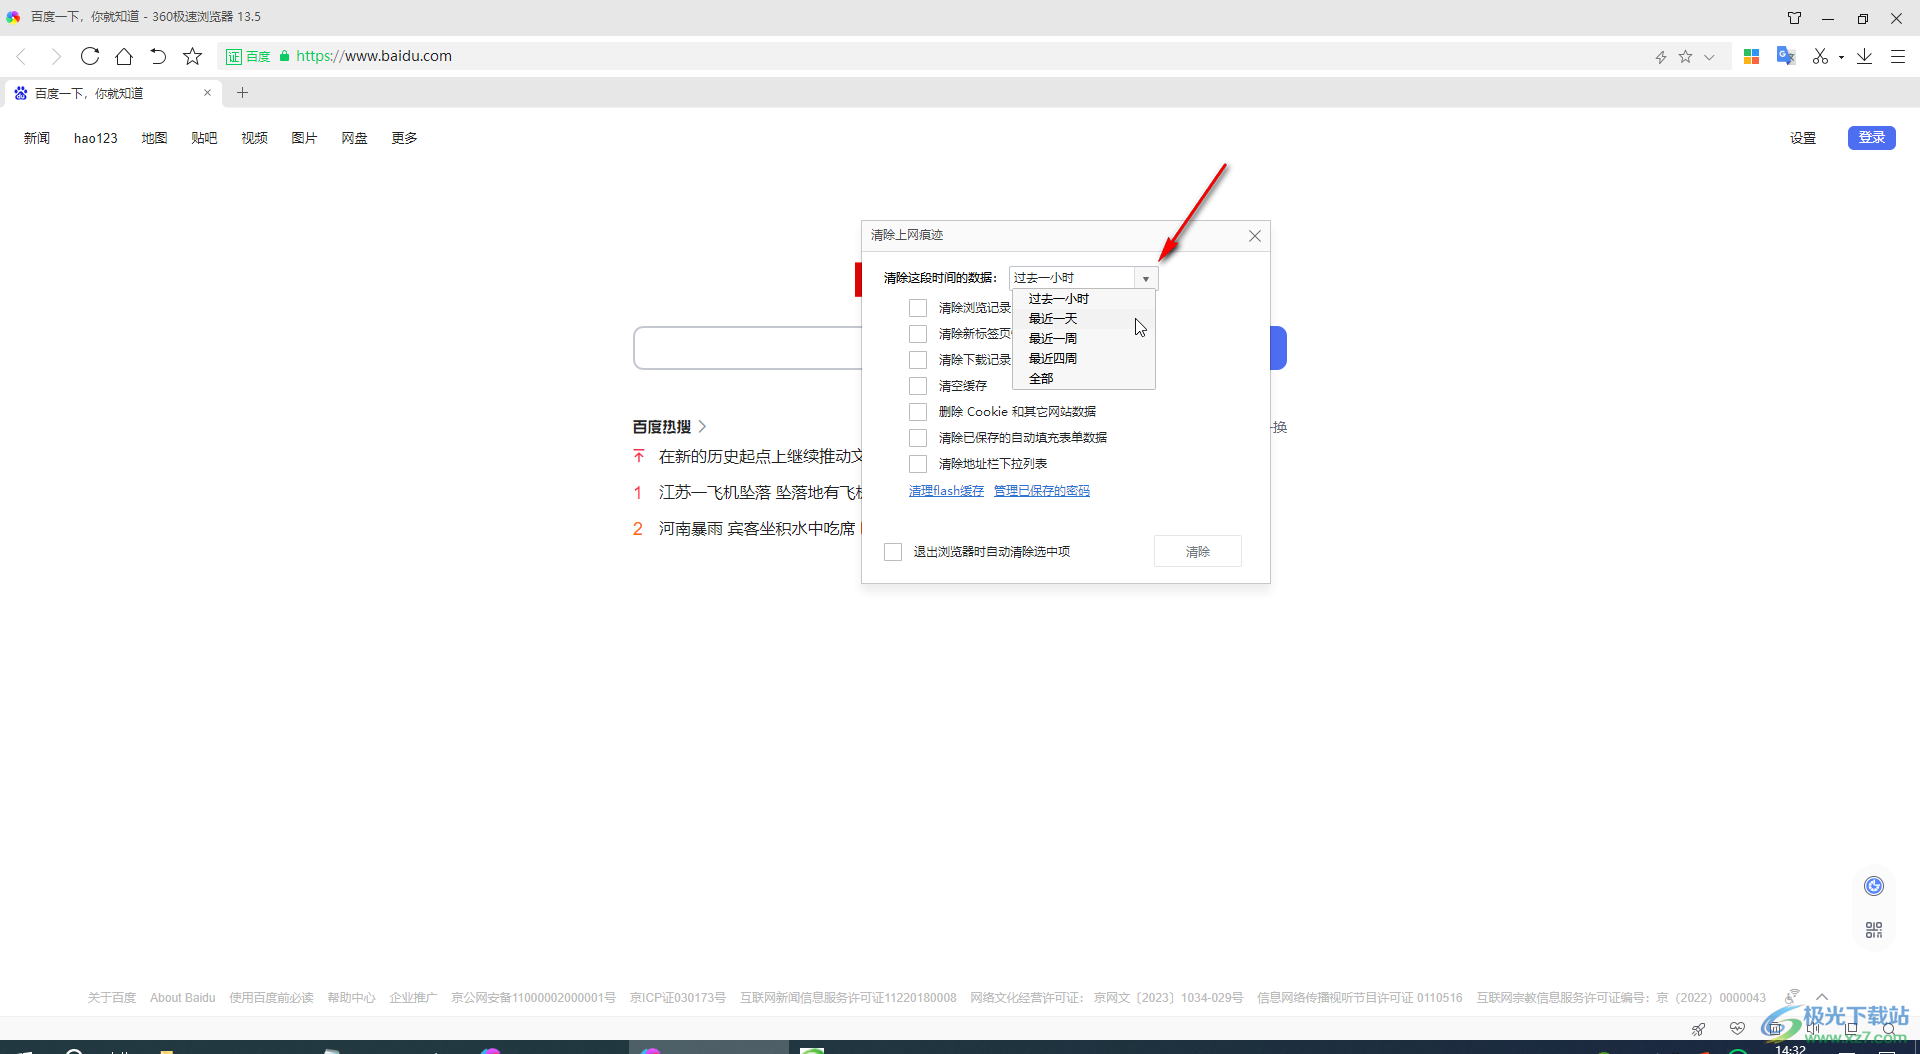Open the colorful extensions grid icon
This screenshot has width=1920, height=1054.
tap(1751, 57)
